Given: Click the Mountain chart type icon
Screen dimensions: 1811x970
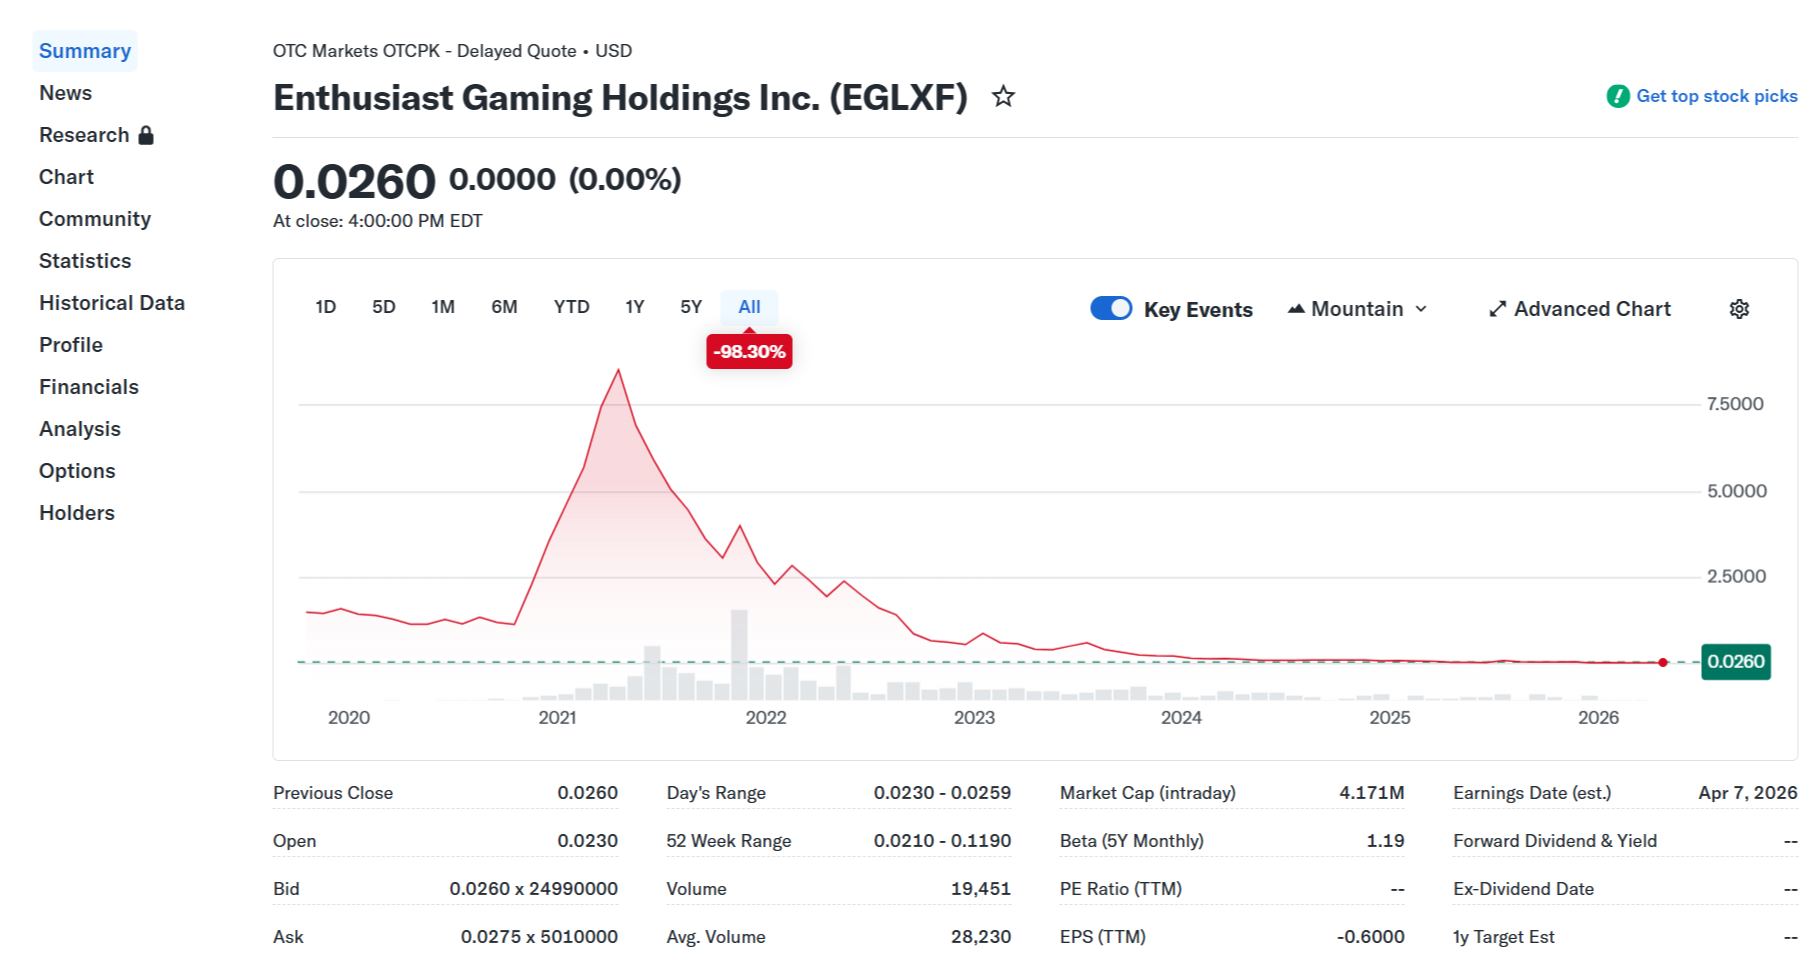Looking at the screenshot, I should click(1296, 309).
